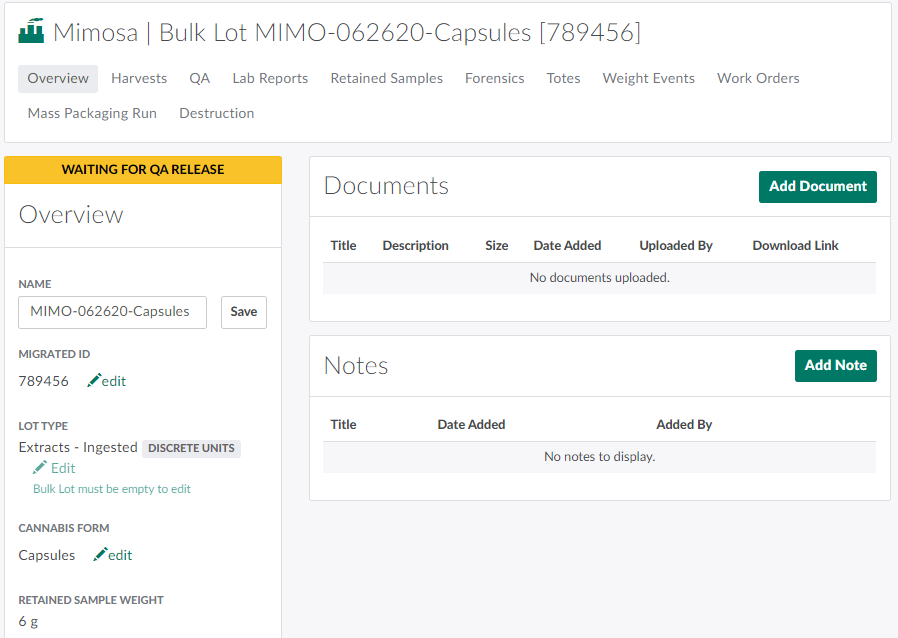Click the Waiting for QA Release banner
Viewport: 898px width, 638px height.
tap(143, 170)
